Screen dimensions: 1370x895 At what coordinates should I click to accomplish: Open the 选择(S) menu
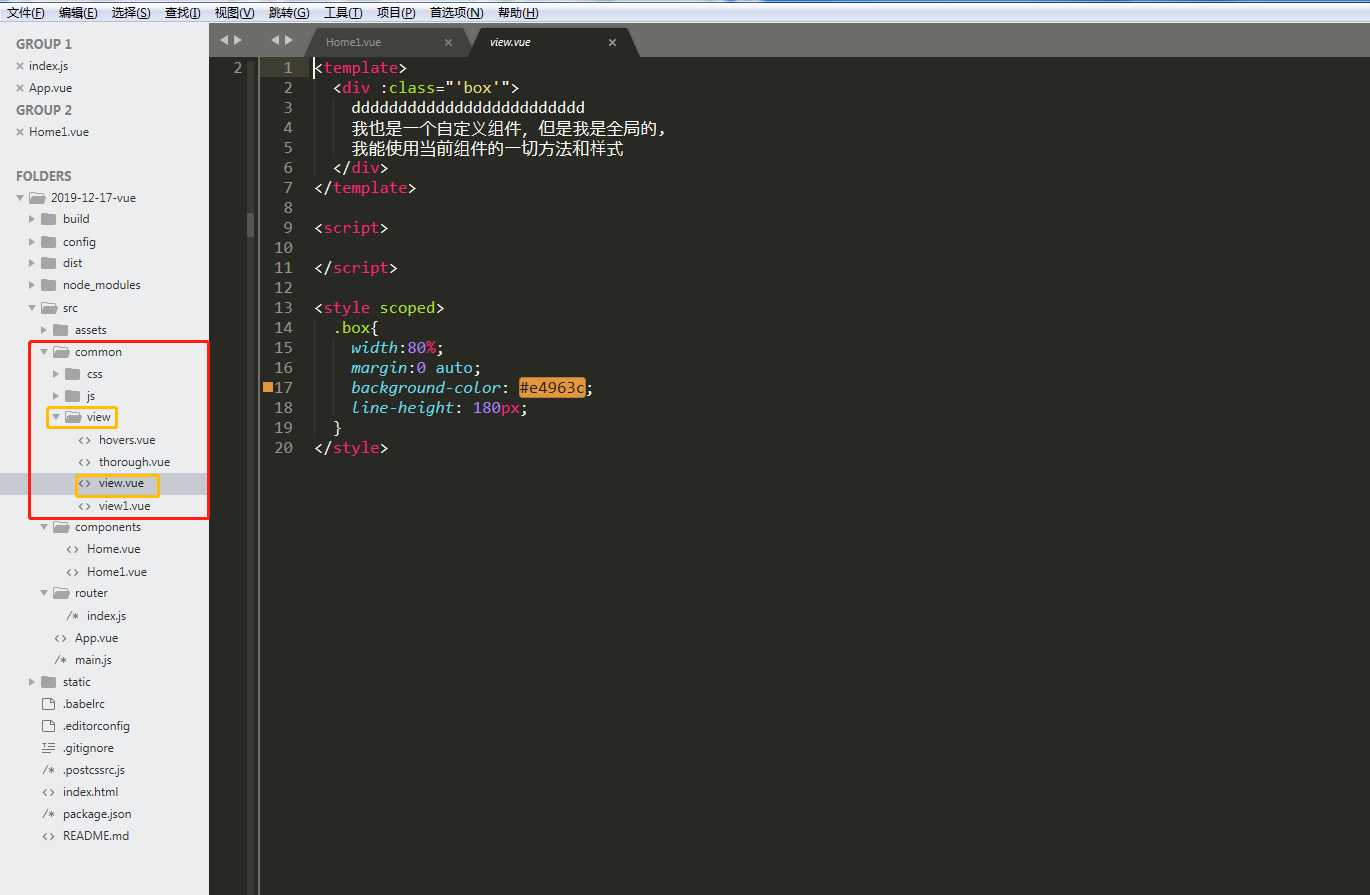(131, 12)
